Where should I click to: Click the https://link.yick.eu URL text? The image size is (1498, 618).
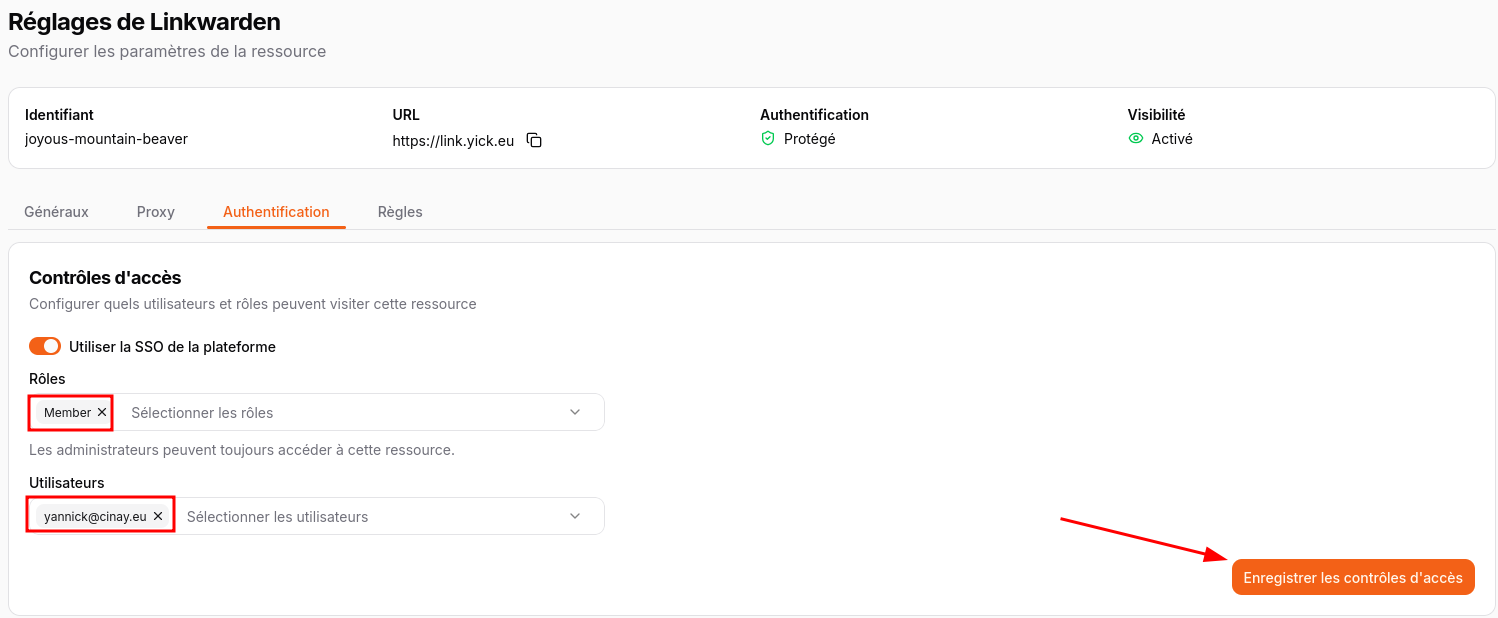coord(453,141)
